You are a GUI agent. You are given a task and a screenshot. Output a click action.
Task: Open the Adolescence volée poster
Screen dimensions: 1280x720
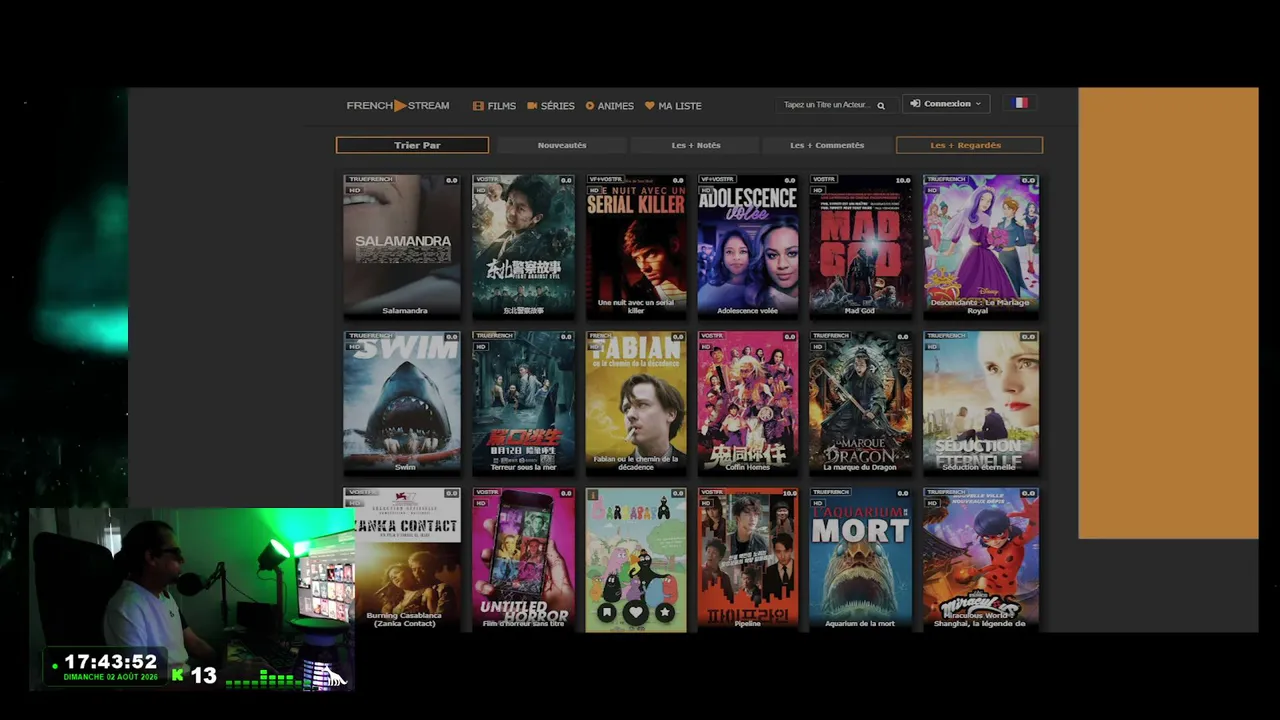(748, 246)
